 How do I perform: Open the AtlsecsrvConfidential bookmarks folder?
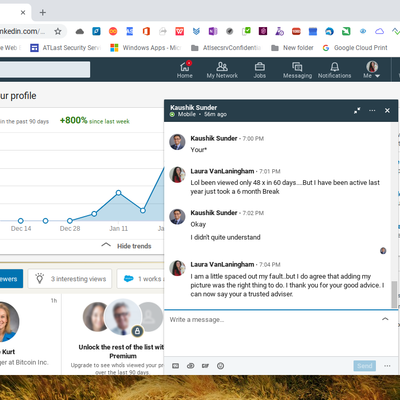[226, 48]
